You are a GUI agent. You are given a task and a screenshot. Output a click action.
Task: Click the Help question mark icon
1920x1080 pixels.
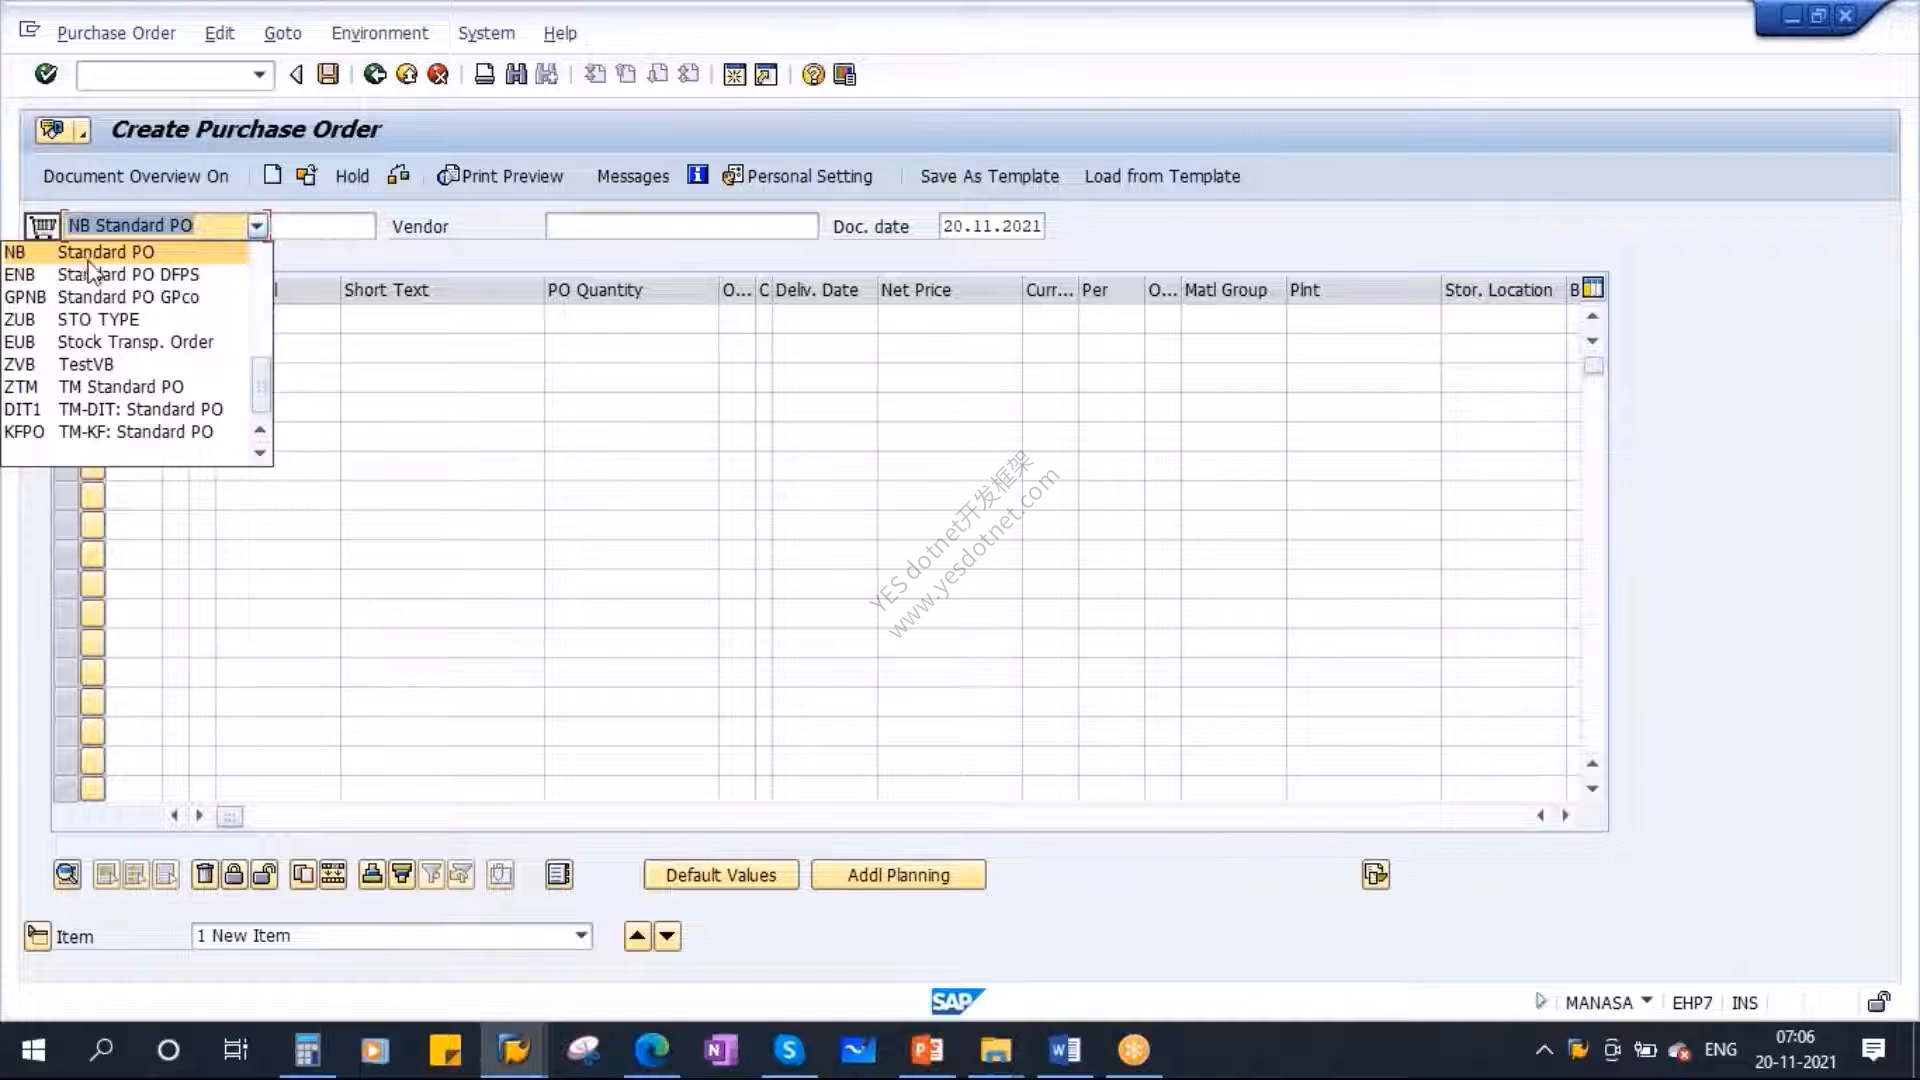tap(813, 75)
